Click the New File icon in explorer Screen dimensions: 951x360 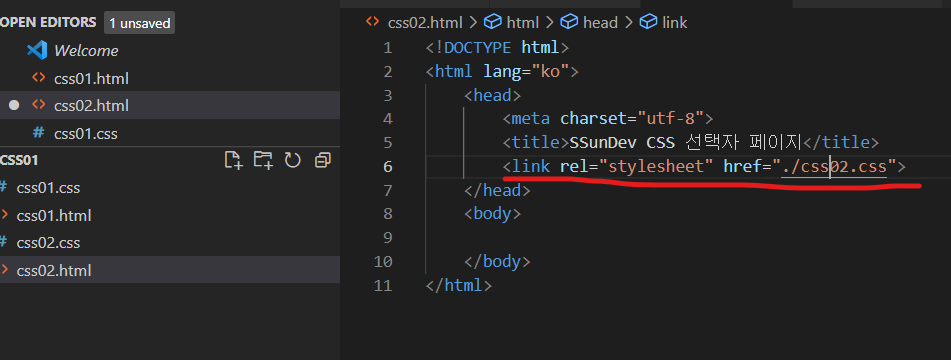(x=234, y=160)
